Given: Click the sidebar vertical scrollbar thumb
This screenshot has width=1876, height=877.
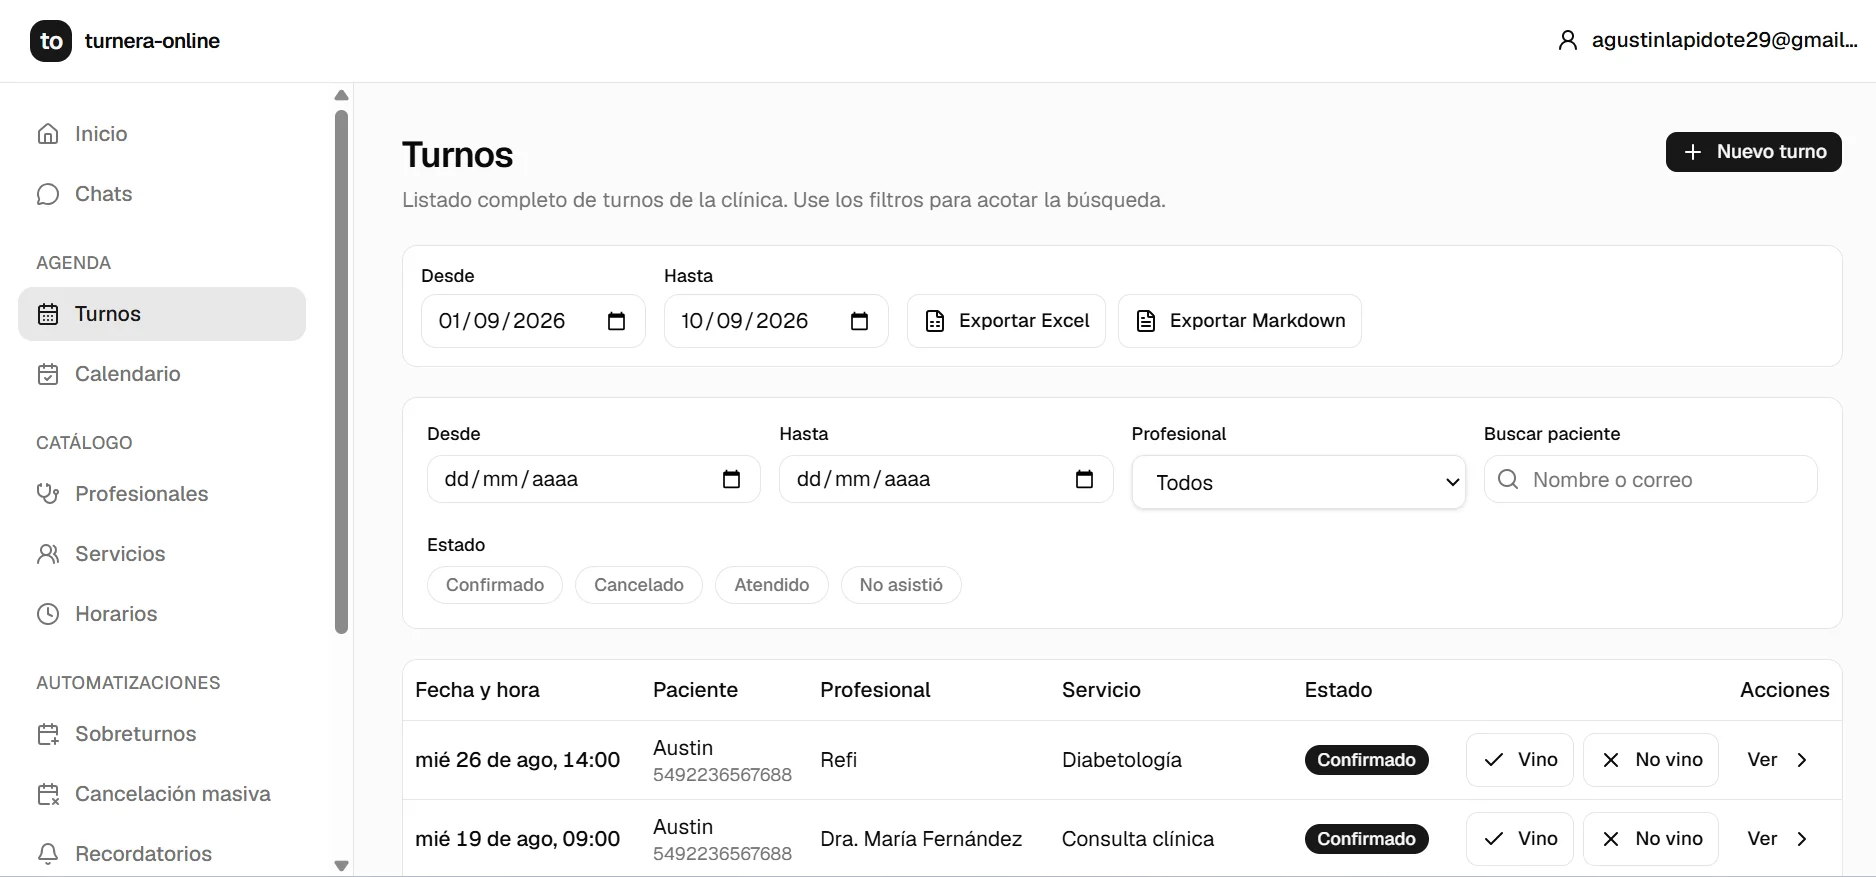Looking at the screenshot, I should tap(341, 372).
